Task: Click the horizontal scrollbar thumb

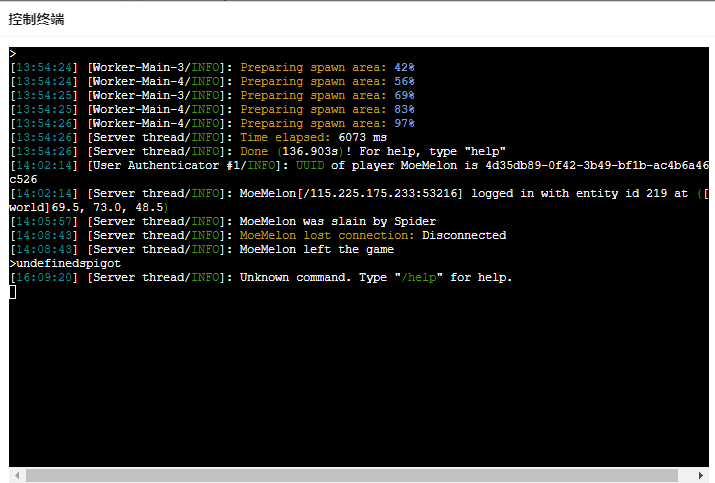Action: click(x=352, y=475)
